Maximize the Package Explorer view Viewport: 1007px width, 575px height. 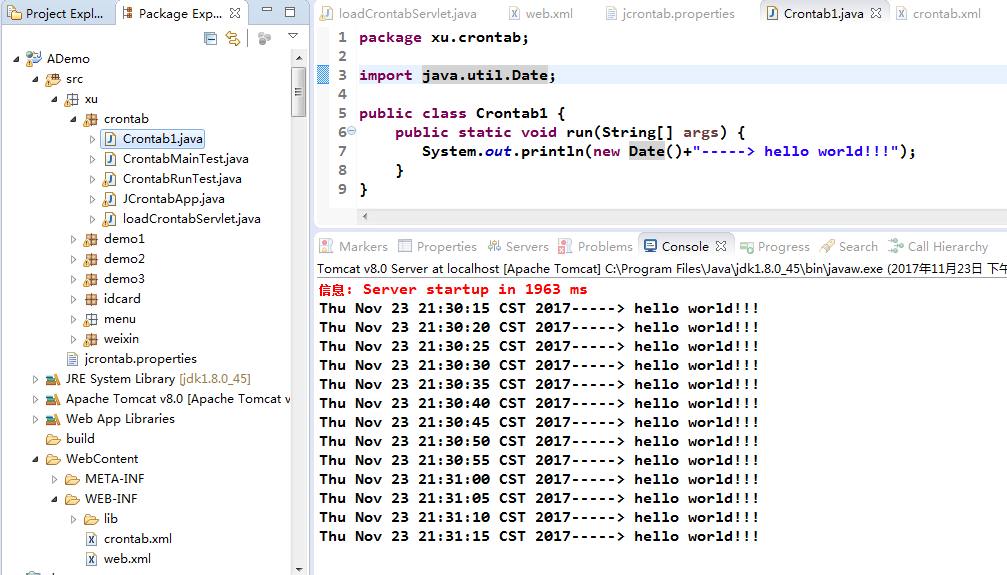[290, 12]
